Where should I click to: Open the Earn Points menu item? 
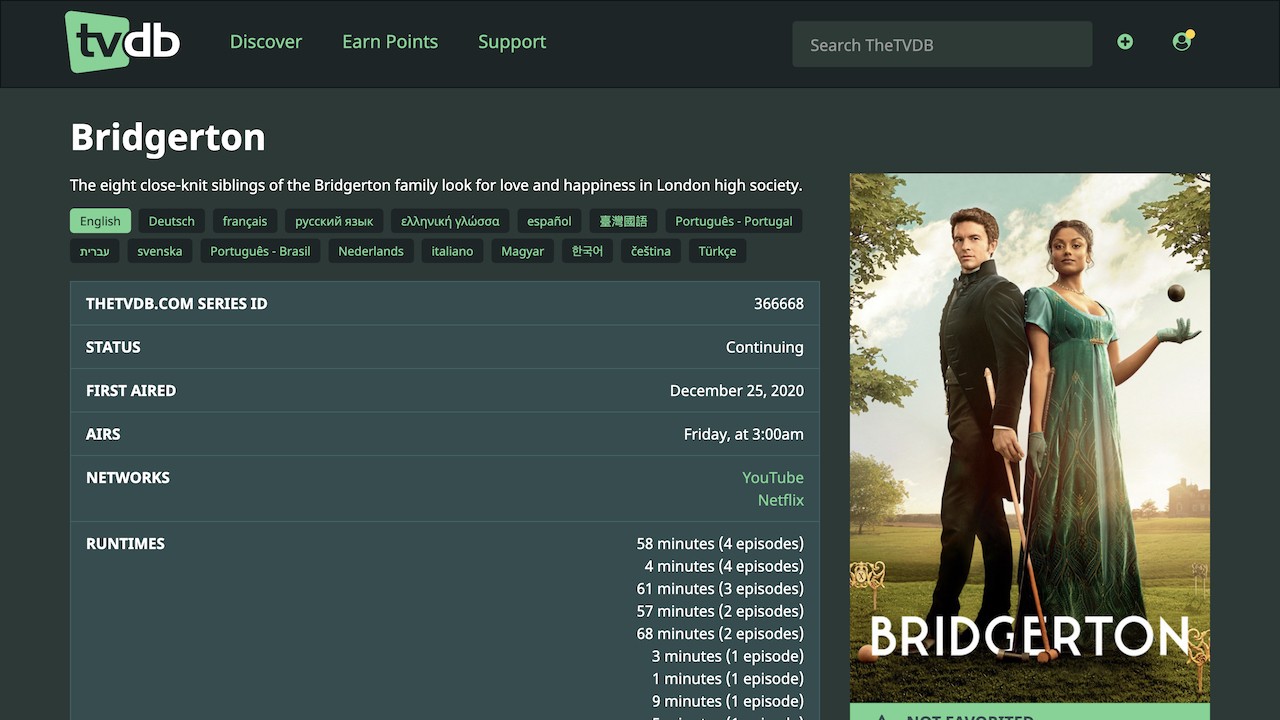[390, 42]
